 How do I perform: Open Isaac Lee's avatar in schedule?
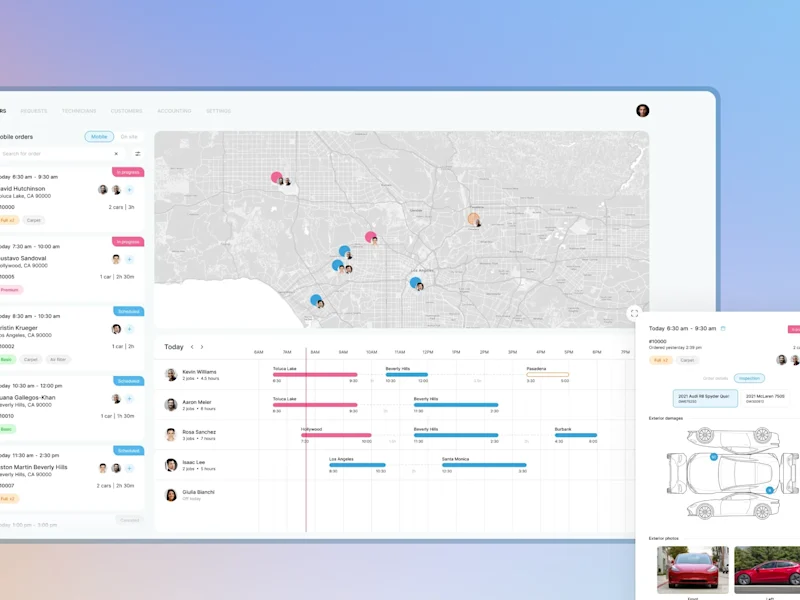click(x=171, y=465)
